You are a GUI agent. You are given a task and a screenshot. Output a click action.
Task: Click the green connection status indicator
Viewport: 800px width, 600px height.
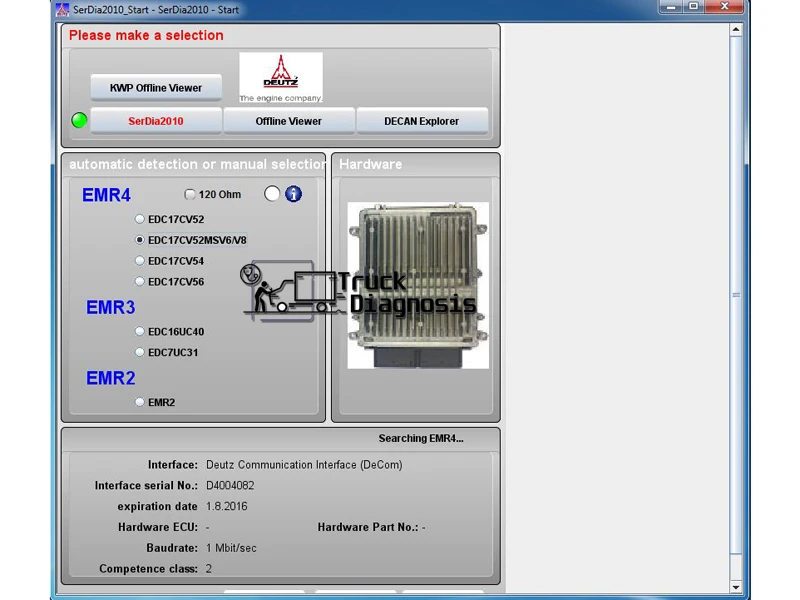tap(79, 120)
